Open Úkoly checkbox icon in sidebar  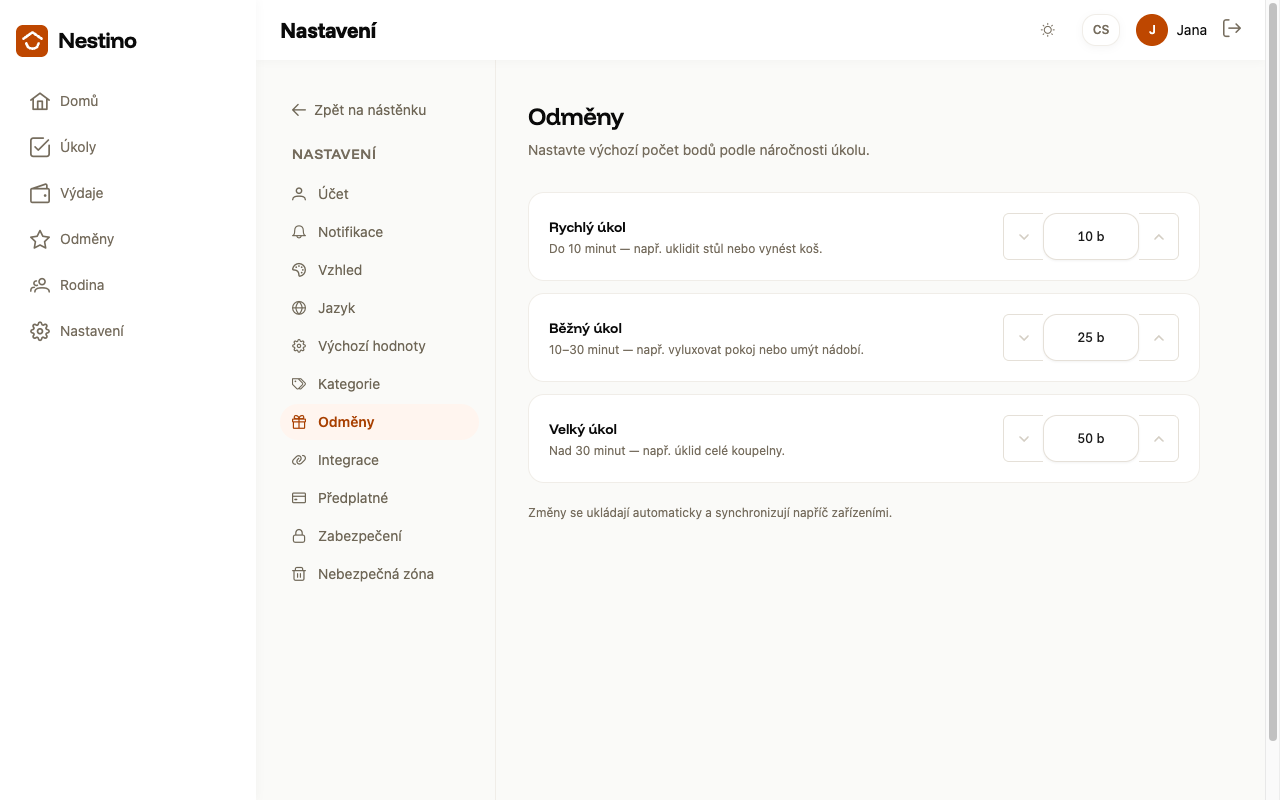point(40,147)
